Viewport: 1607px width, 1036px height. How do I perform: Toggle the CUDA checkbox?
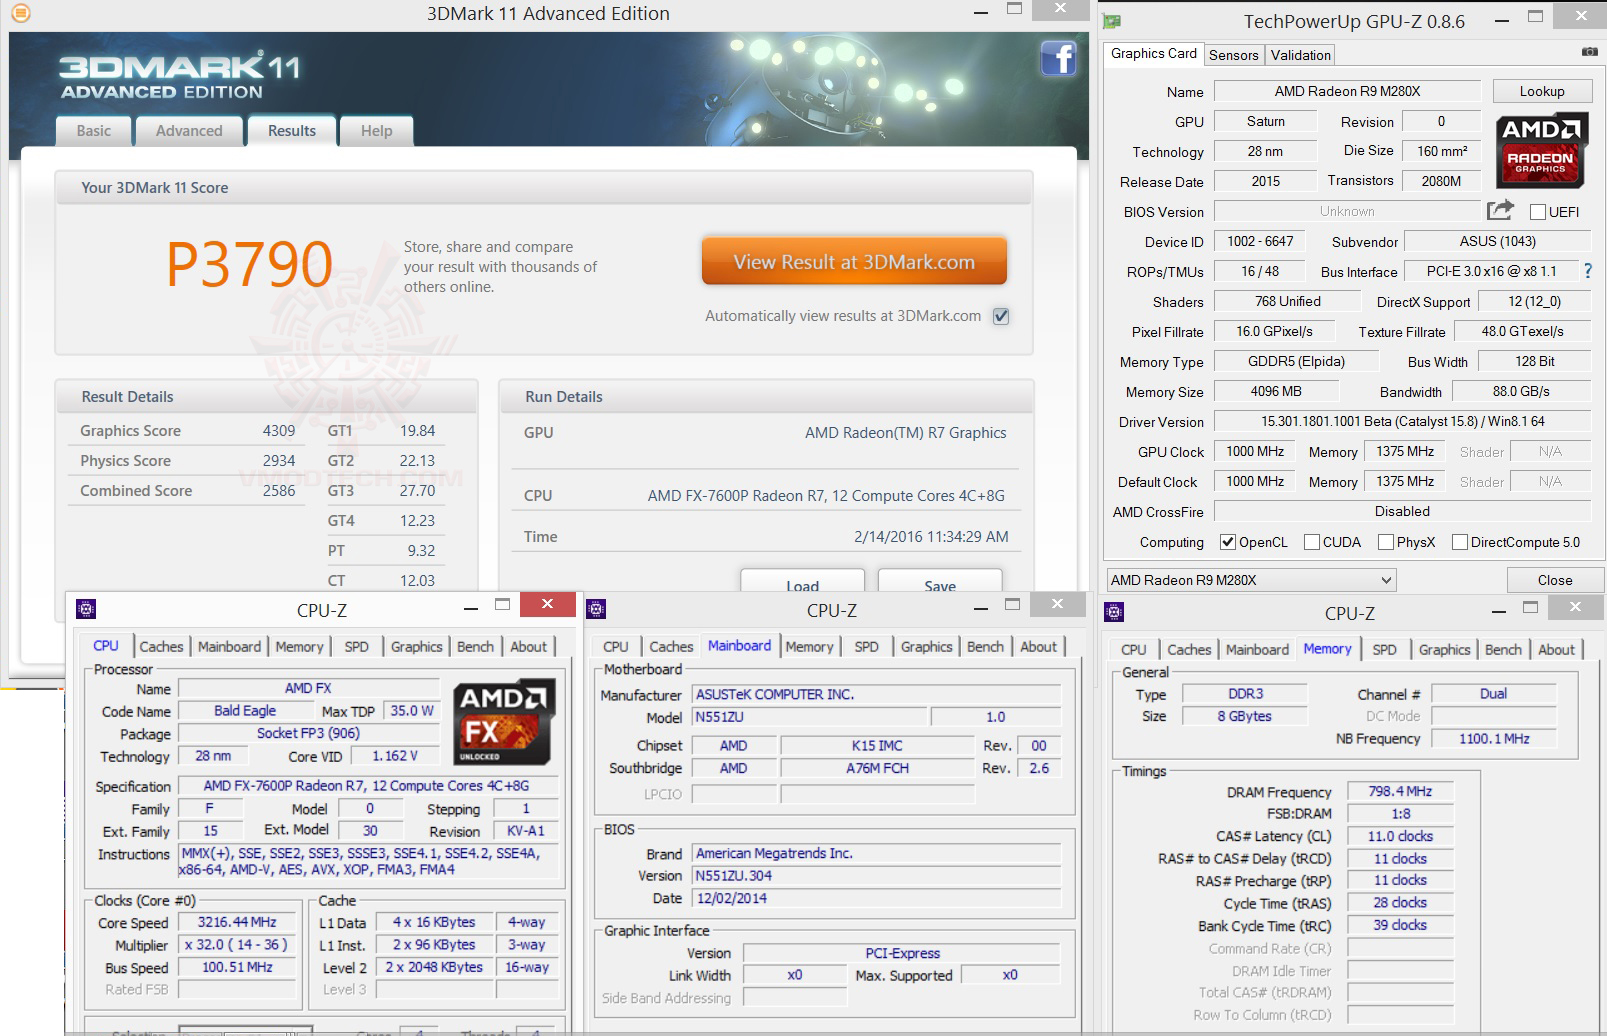tap(1312, 542)
